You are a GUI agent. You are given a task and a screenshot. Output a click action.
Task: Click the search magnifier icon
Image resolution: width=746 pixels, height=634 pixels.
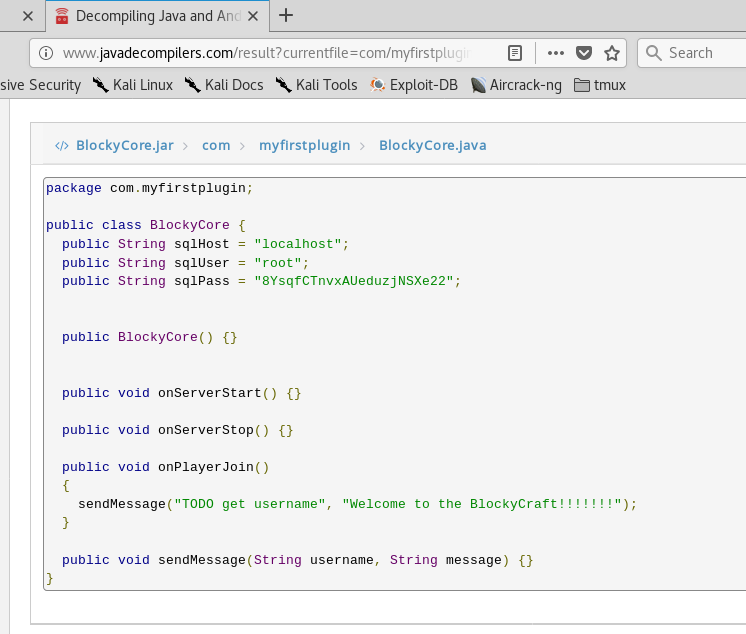653,53
